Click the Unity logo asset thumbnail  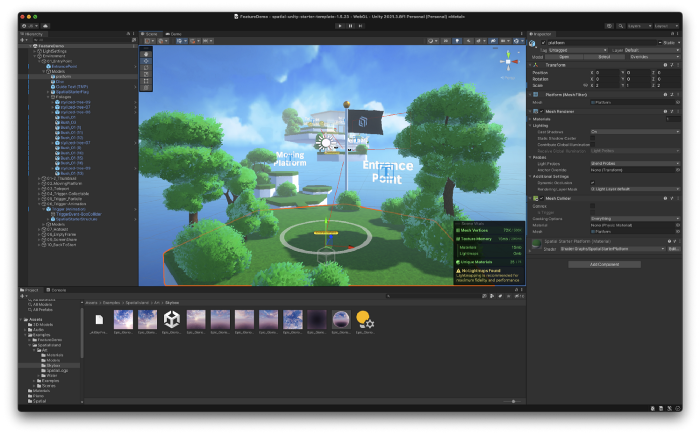pos(171,319)
